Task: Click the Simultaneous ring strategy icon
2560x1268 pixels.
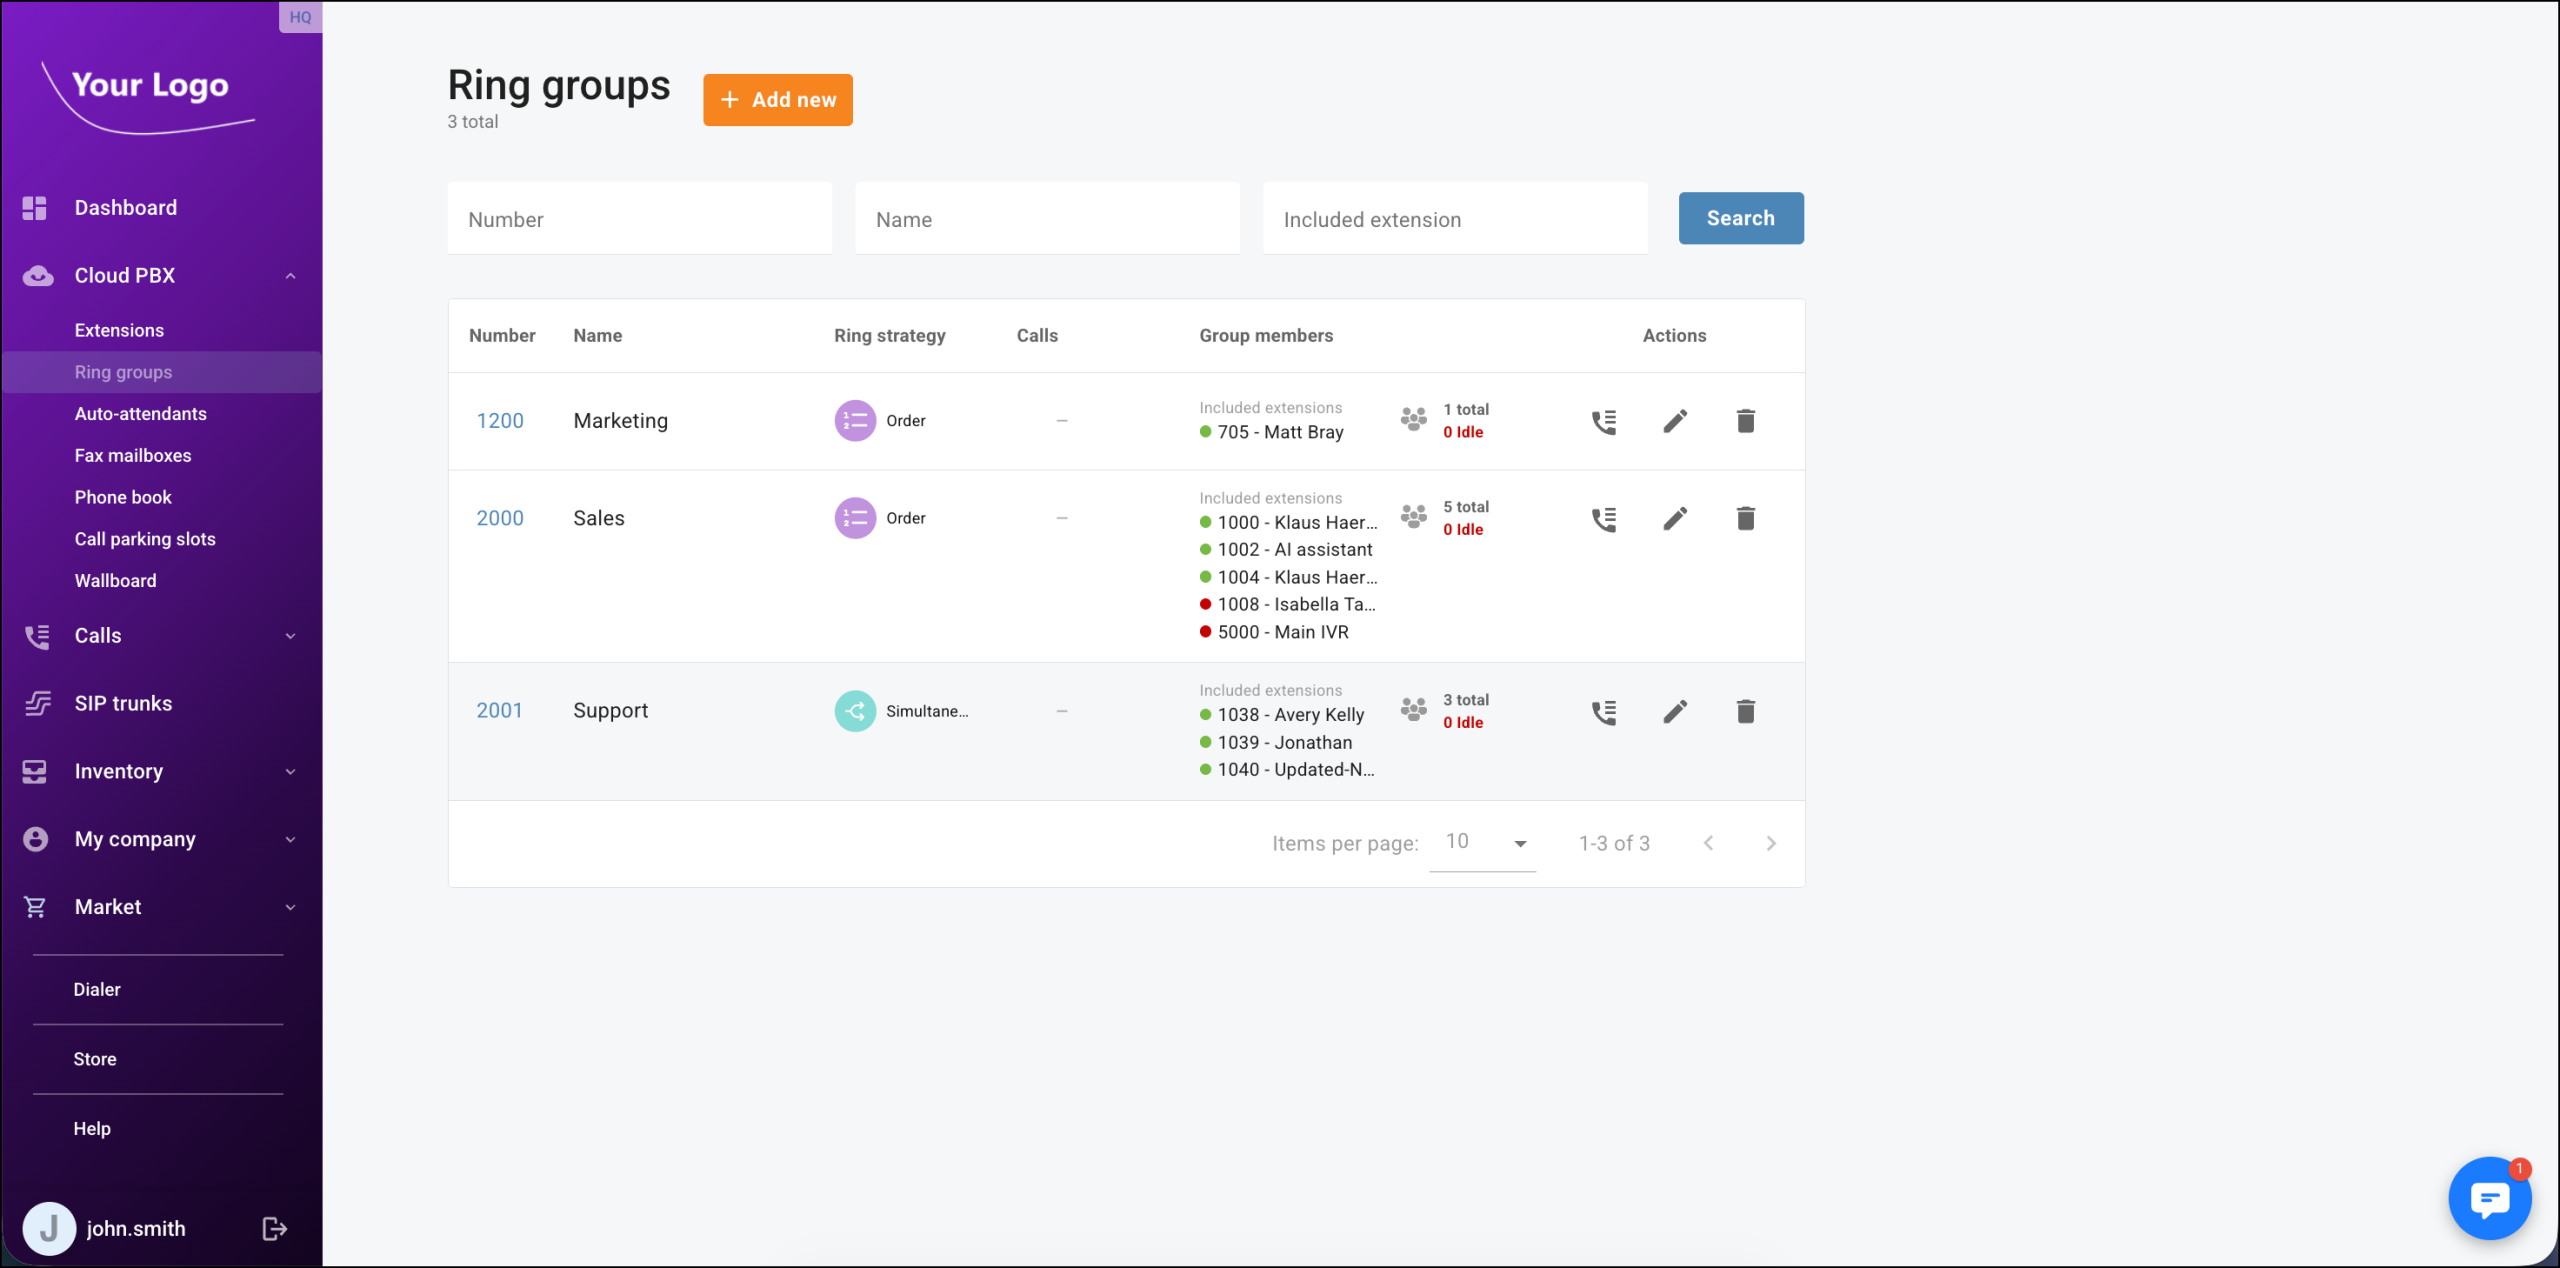Action: pos(855,711)
